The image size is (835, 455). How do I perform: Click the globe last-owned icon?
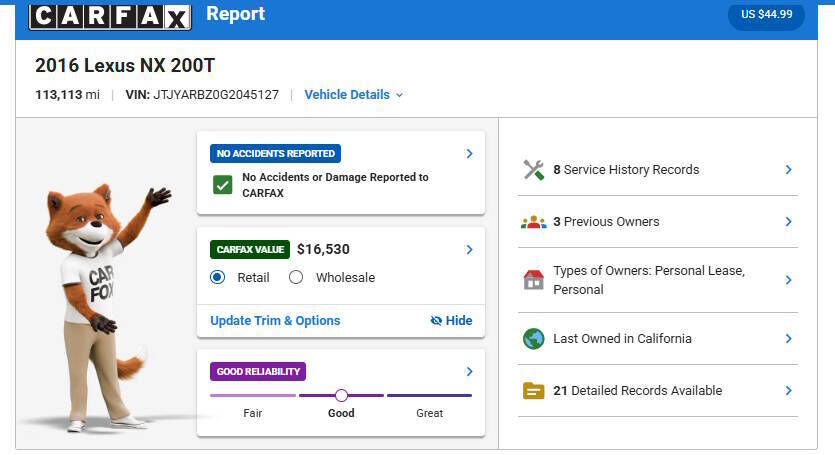point(534,339)
